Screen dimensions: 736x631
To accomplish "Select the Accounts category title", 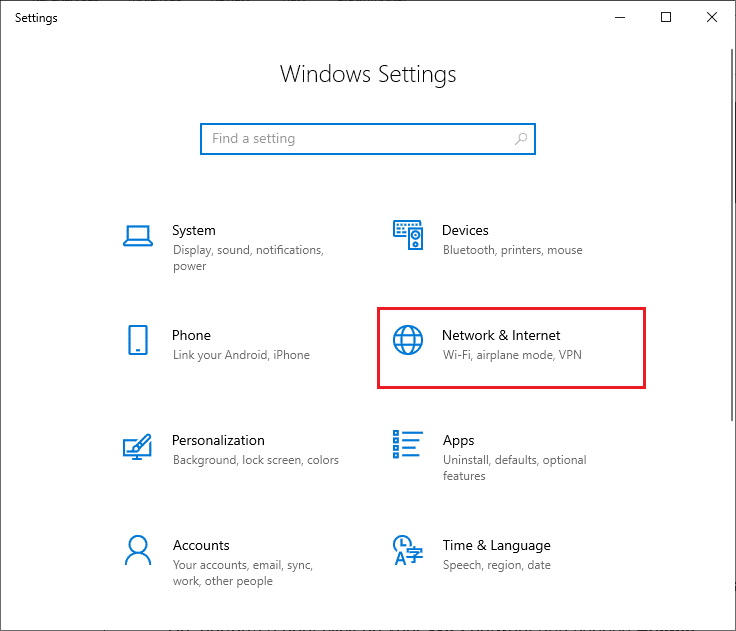I will point(201,545).
